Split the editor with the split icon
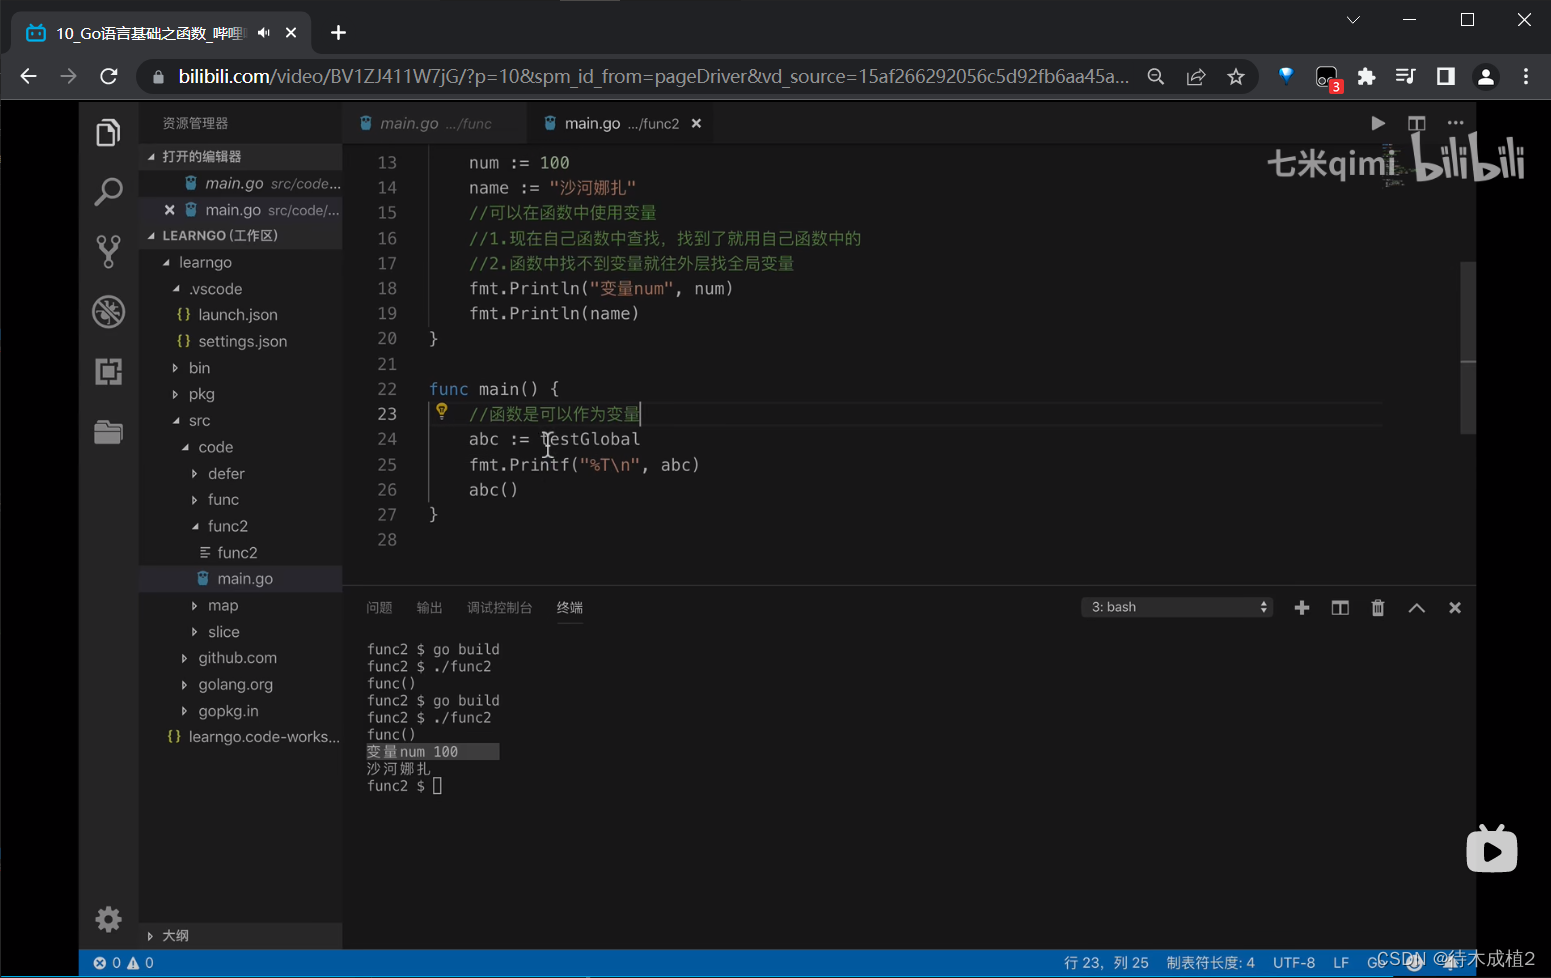Viewport: 1551px width, 978px height. coord(1416,123)
